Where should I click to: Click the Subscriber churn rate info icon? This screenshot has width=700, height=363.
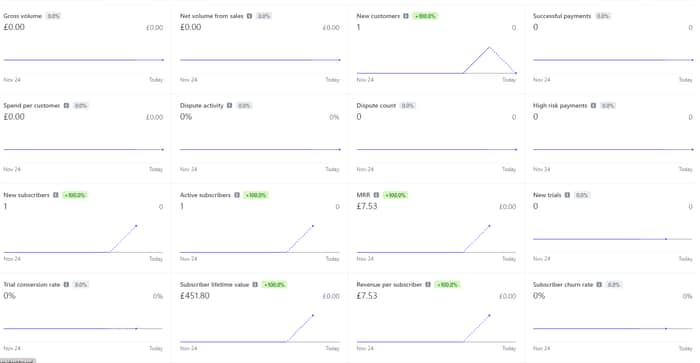tap(599, 285)
